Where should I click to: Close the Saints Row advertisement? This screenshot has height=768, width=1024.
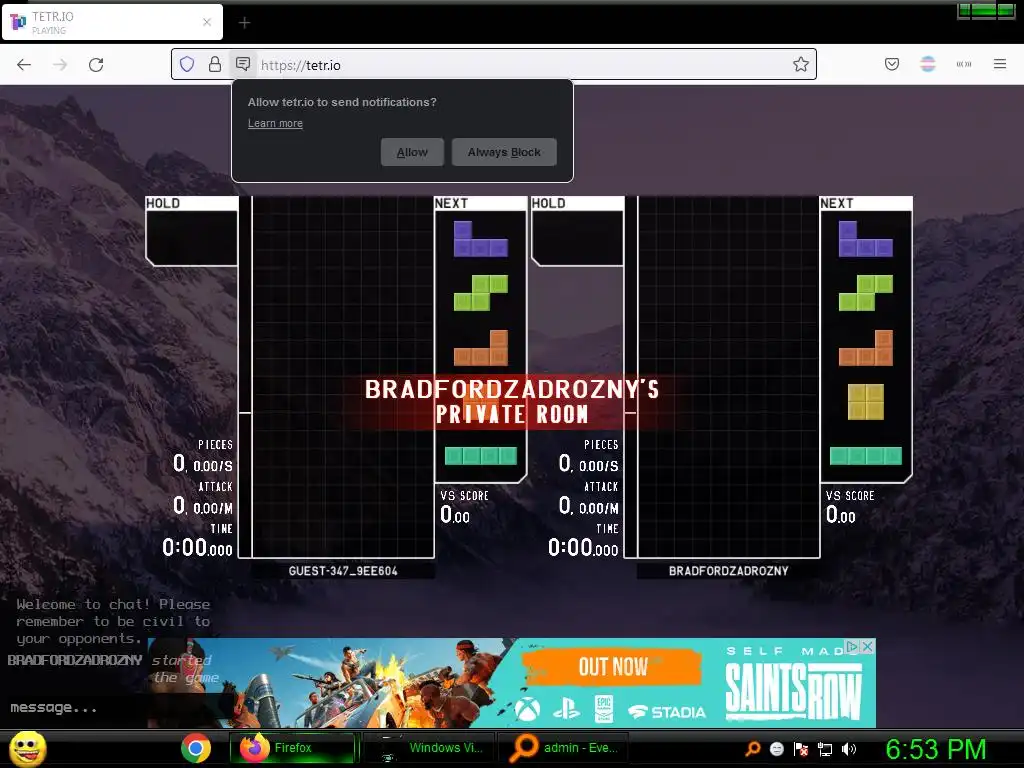(868, 647)
